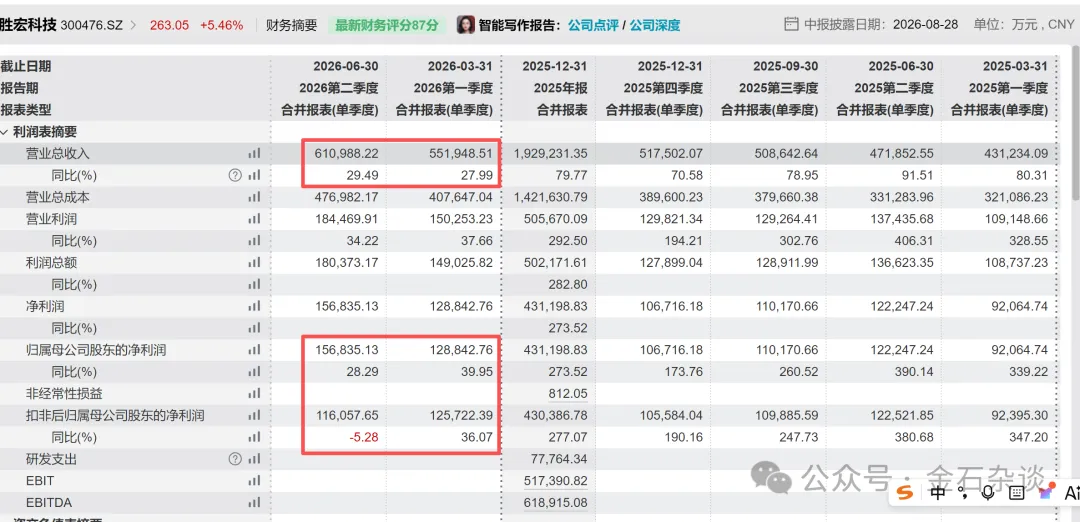Screen dimensions: 1080x522
Task: Click the stock price 263.05
Action: (169, 25)
